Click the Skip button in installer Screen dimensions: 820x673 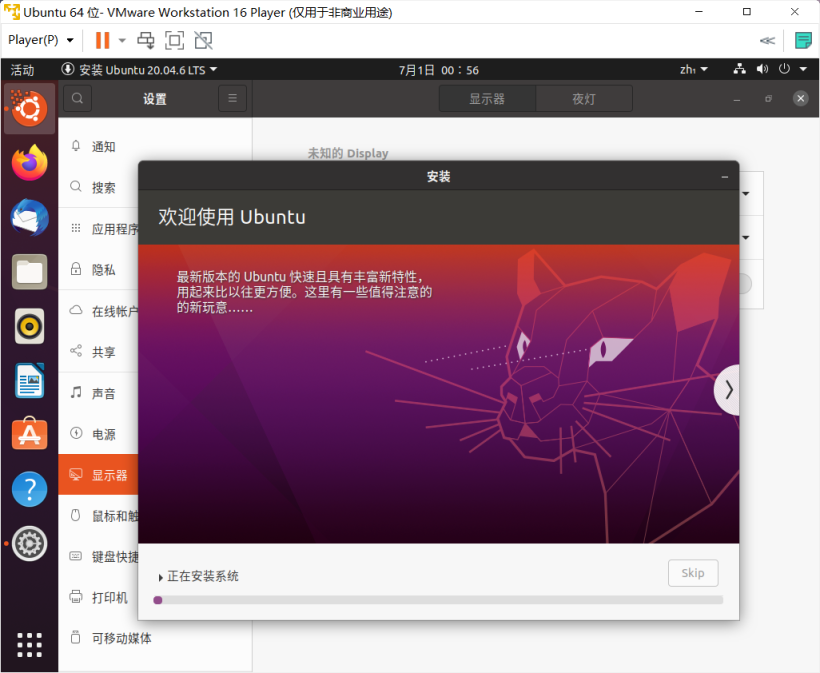click(x=692, y=573)
